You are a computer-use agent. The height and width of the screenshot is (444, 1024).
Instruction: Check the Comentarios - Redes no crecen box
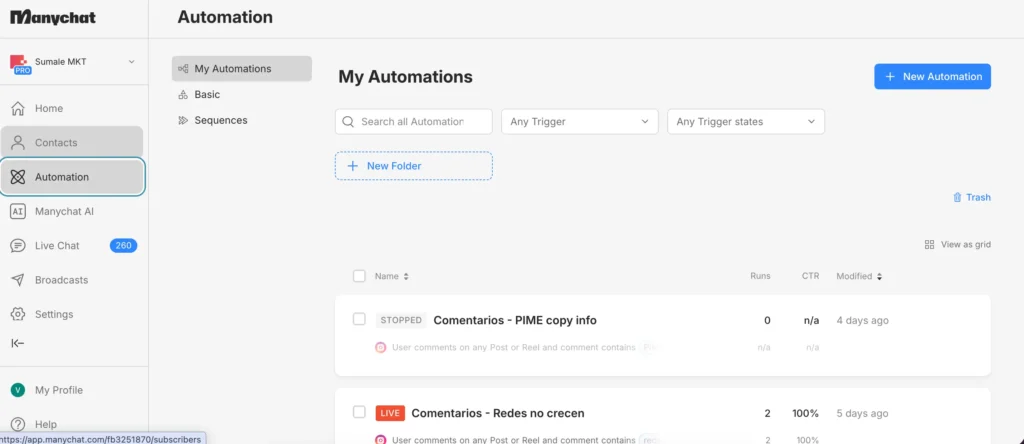(x=359, y=412)
